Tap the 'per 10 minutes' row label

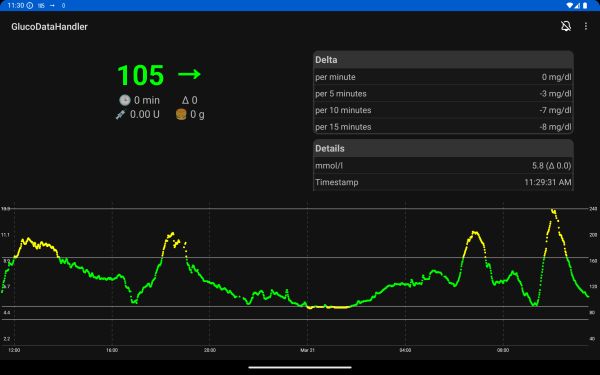[343, 110]
